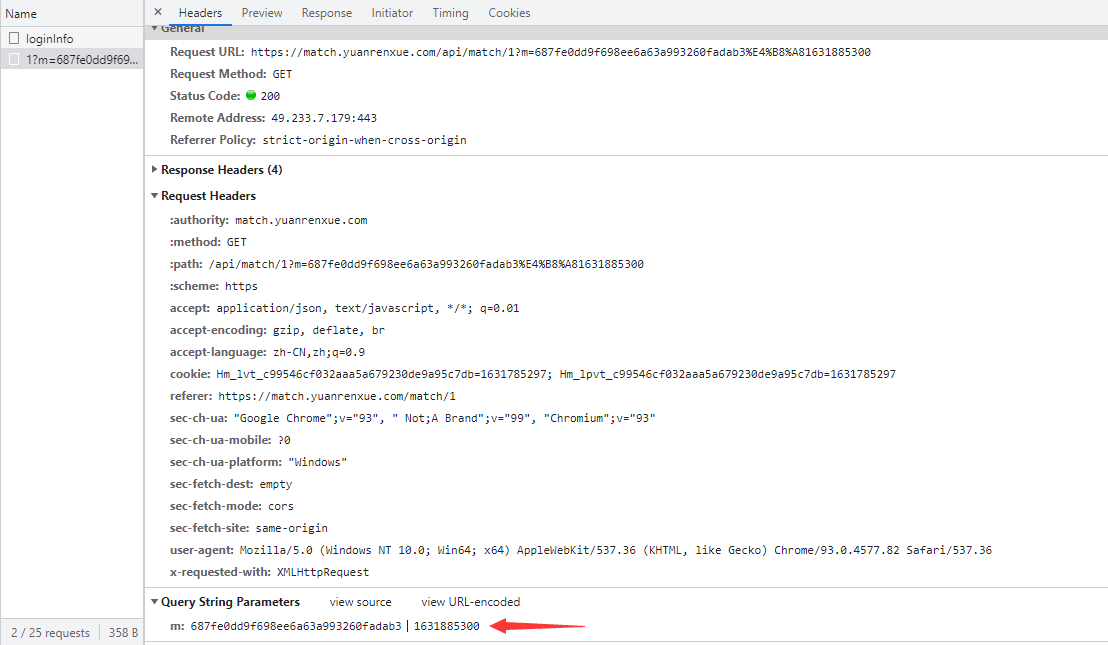Click the view source link
Image resolution: width=1108 pixels, height=645 pixels.
click(x=360, y=602)
